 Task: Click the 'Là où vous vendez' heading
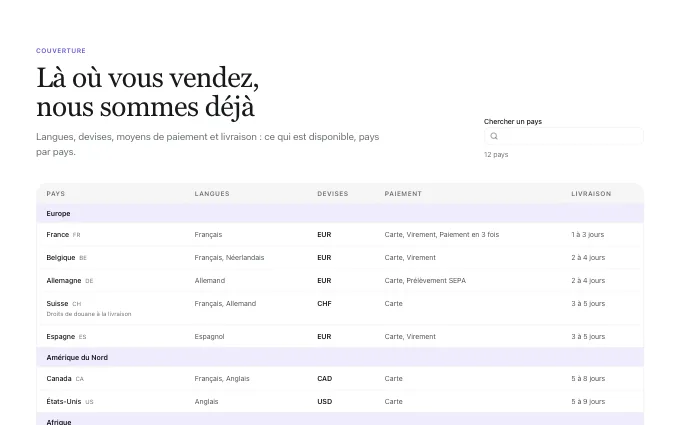147,92
